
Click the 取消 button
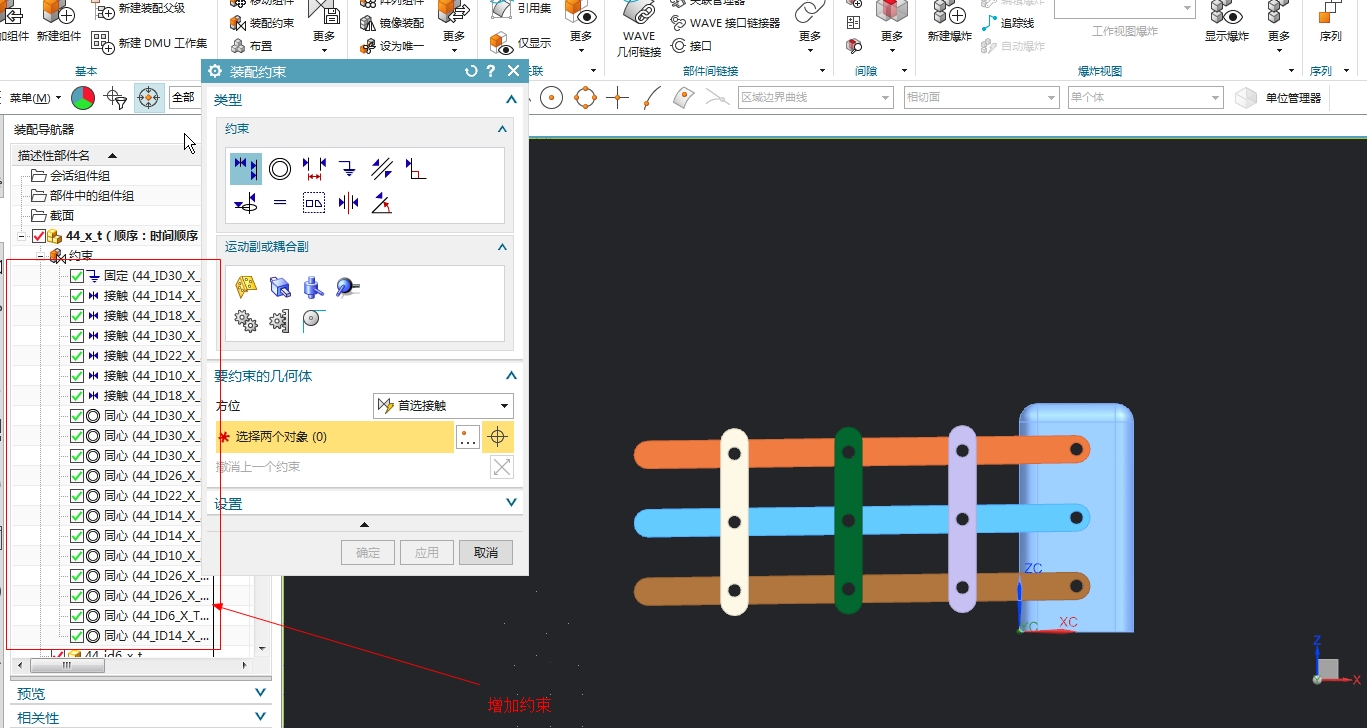pyautogui.click(x=486, y=553)
